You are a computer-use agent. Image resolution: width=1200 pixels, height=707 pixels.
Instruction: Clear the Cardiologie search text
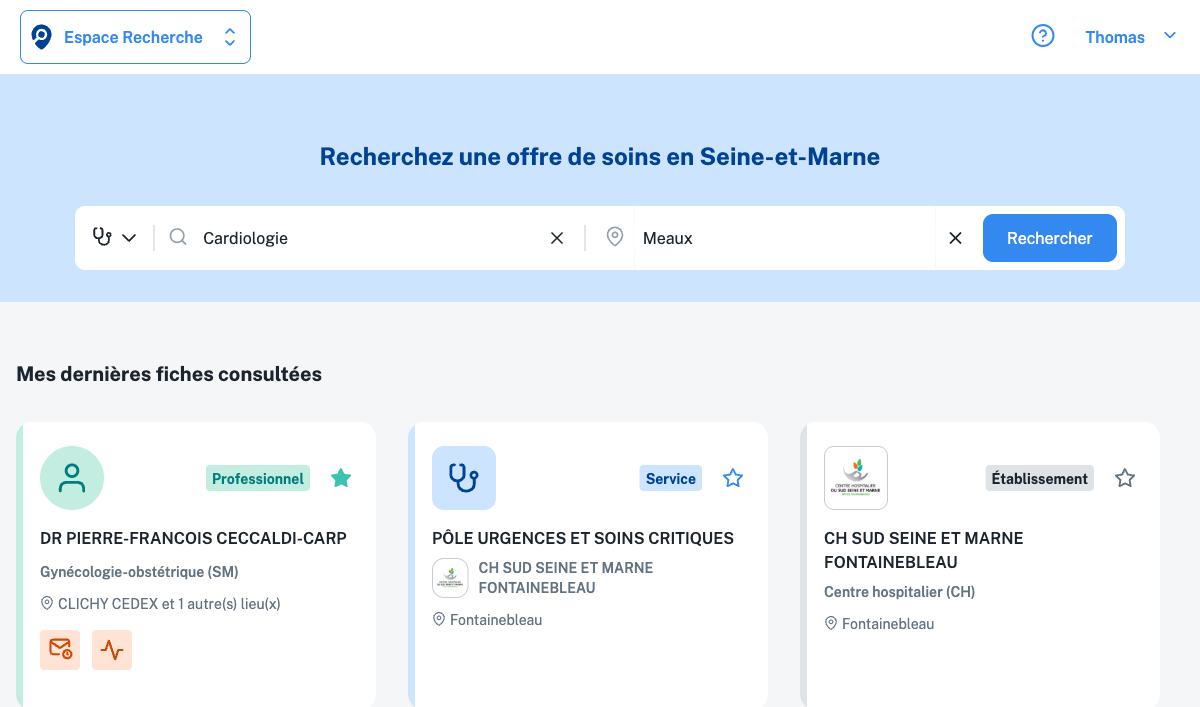tap(557, 238)
